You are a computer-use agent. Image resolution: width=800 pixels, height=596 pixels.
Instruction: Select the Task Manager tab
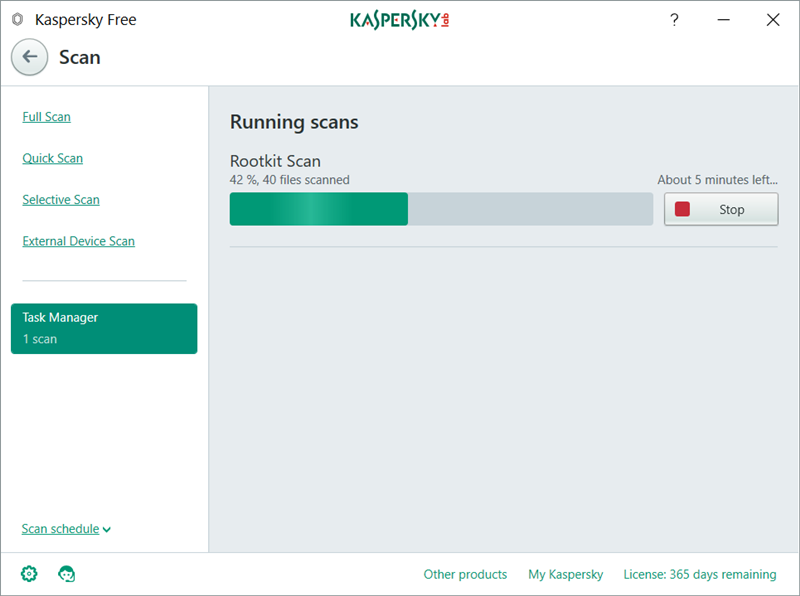(104, 329)
